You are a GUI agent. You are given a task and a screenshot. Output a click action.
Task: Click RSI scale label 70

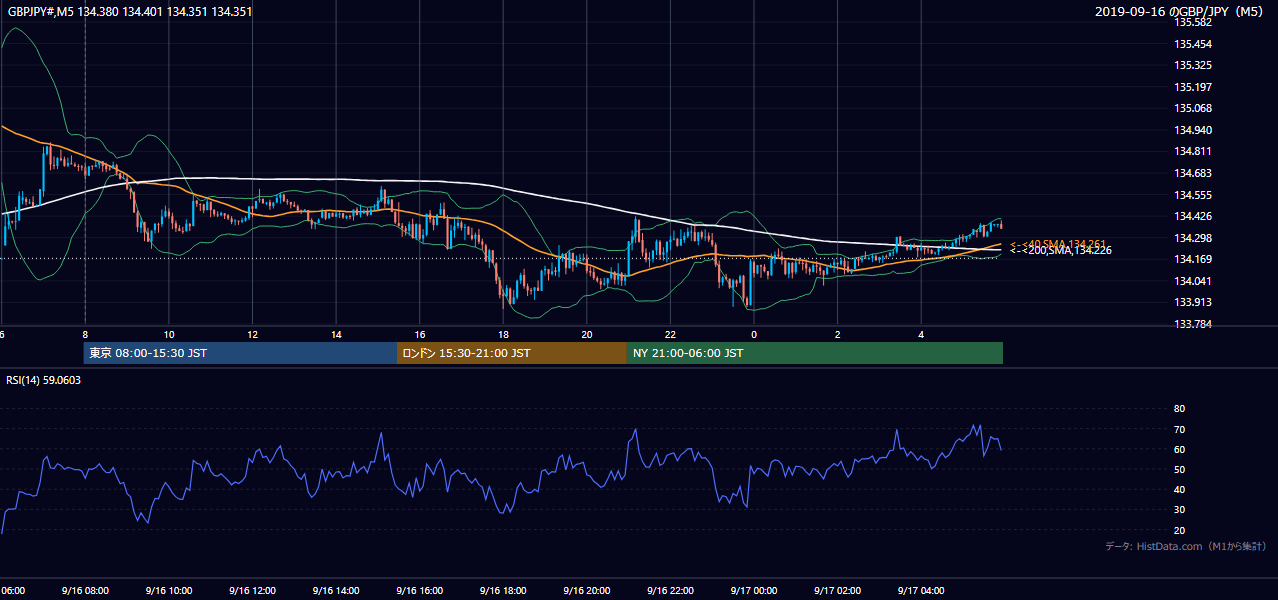[1179, 429]
